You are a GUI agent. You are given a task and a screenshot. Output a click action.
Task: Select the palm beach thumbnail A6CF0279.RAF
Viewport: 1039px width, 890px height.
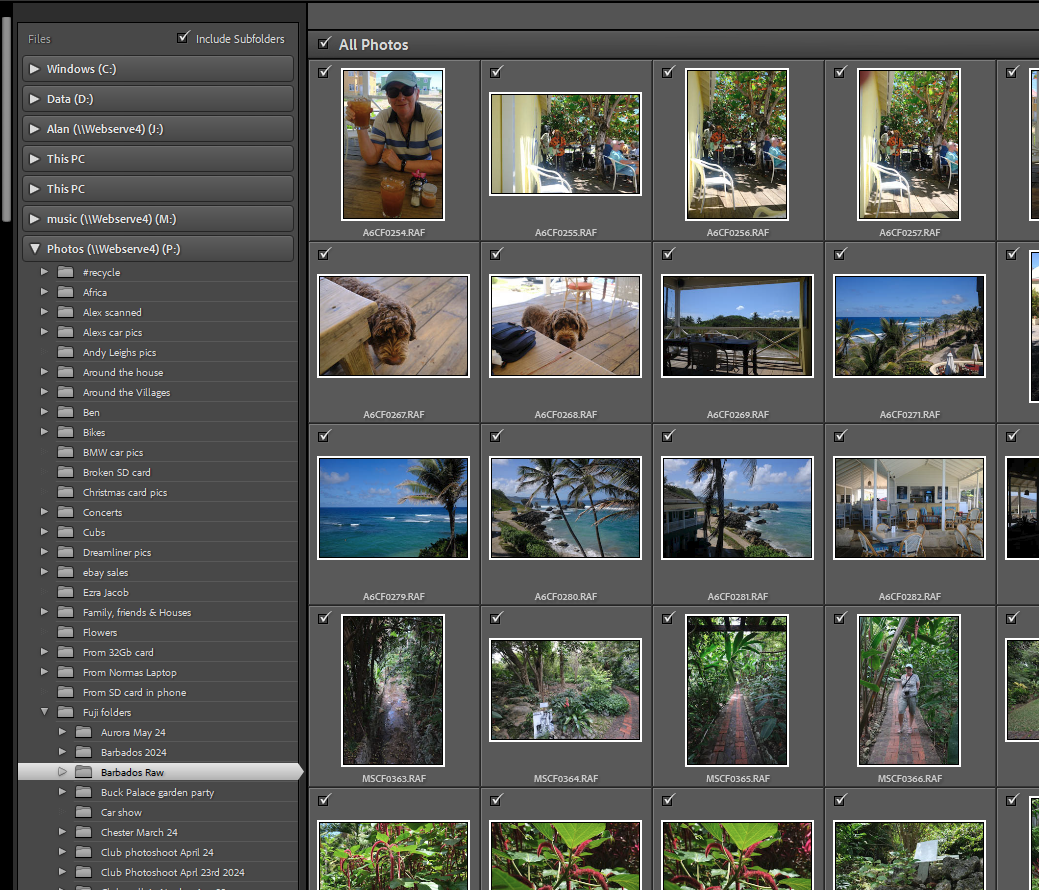(x=393, y=508)
